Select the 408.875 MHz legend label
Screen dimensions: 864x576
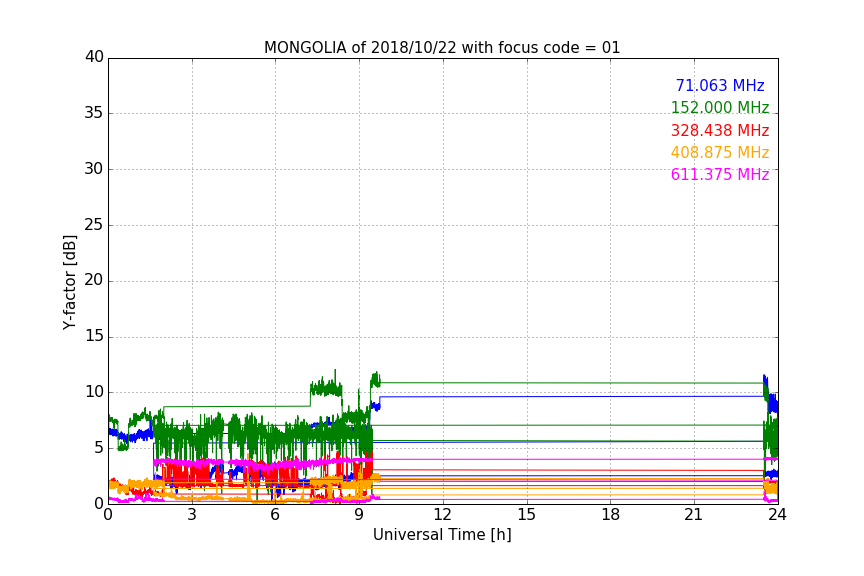tap(720, 153)
